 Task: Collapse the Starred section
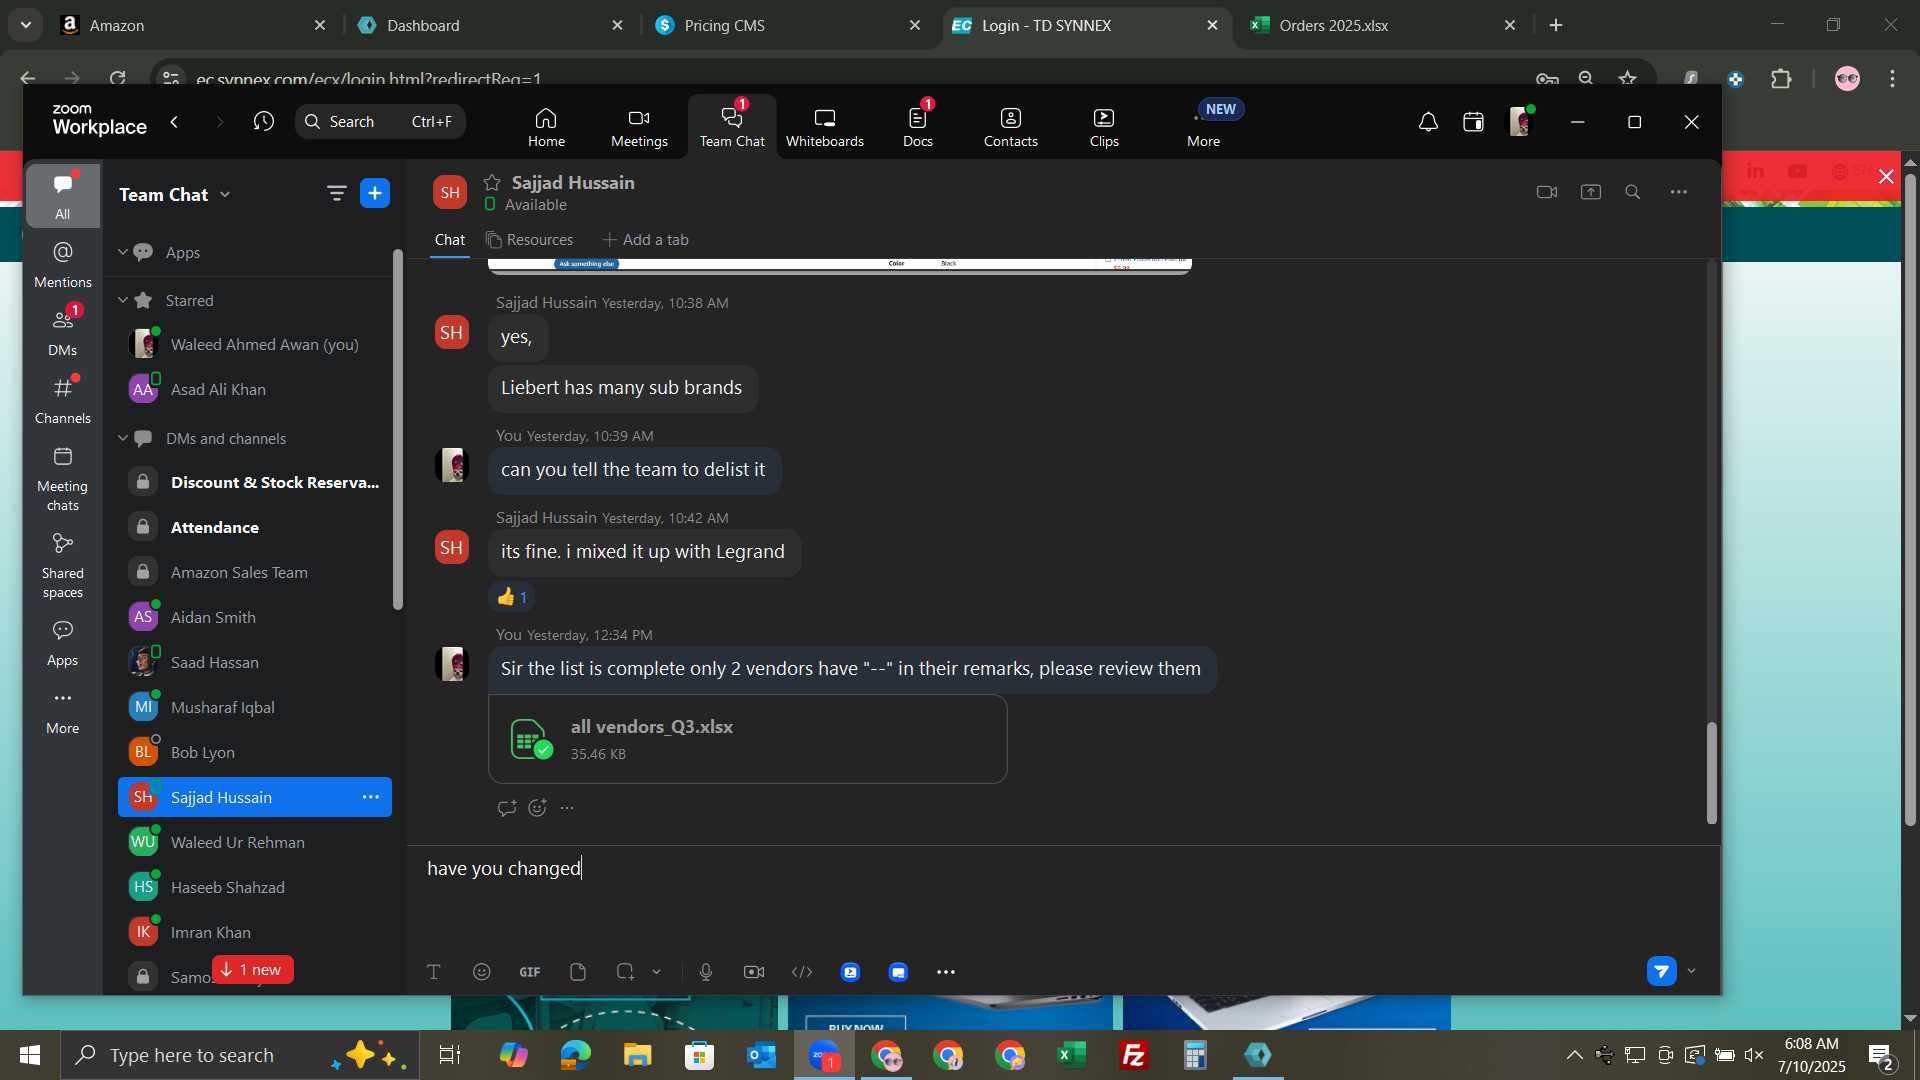[123, 300]
